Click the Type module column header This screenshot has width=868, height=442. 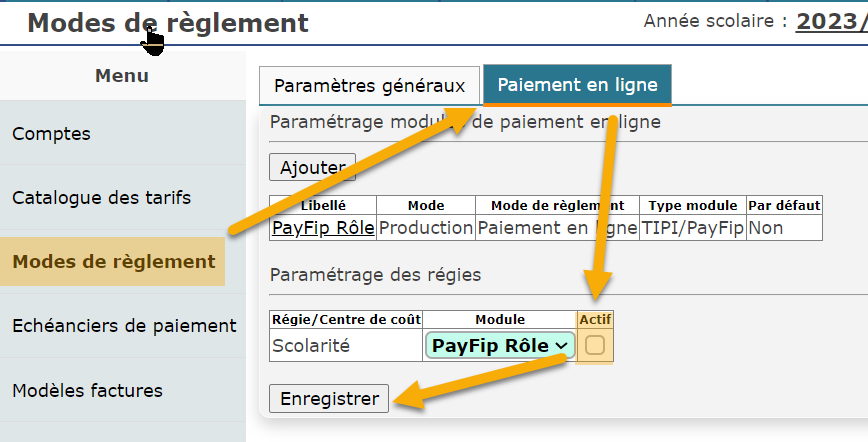(693, 205)
